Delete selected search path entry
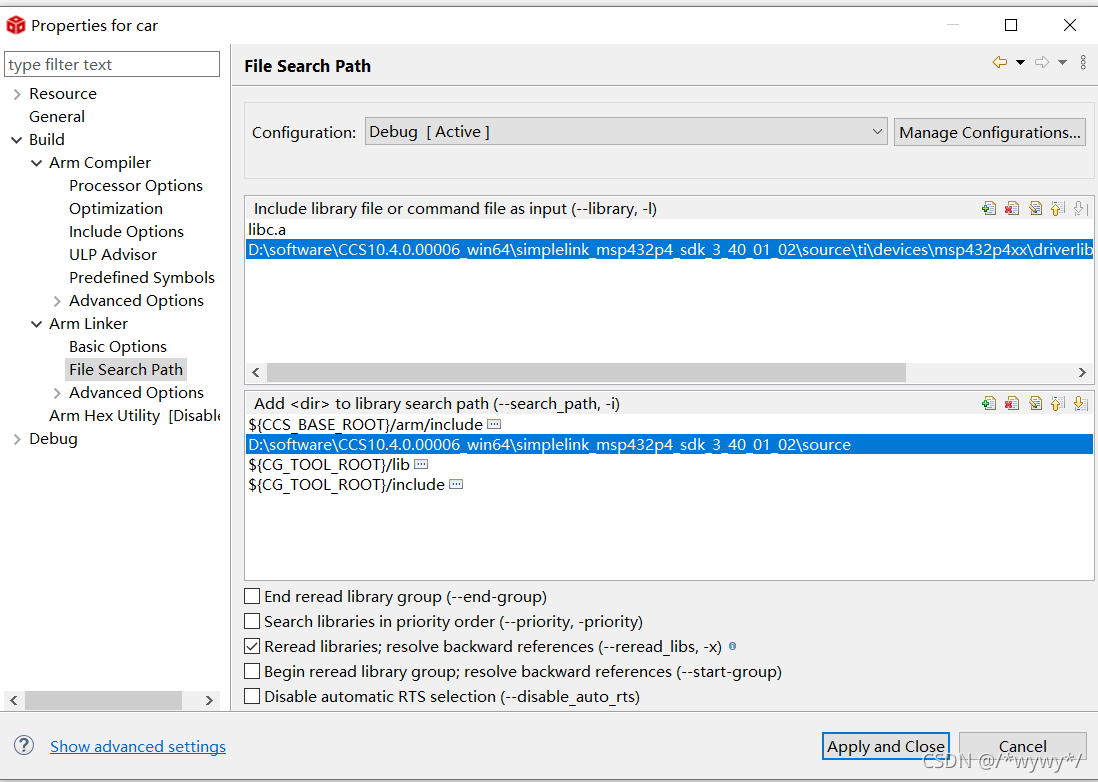Viewport: 1098px width, 782px height. tap(1012, 403)
